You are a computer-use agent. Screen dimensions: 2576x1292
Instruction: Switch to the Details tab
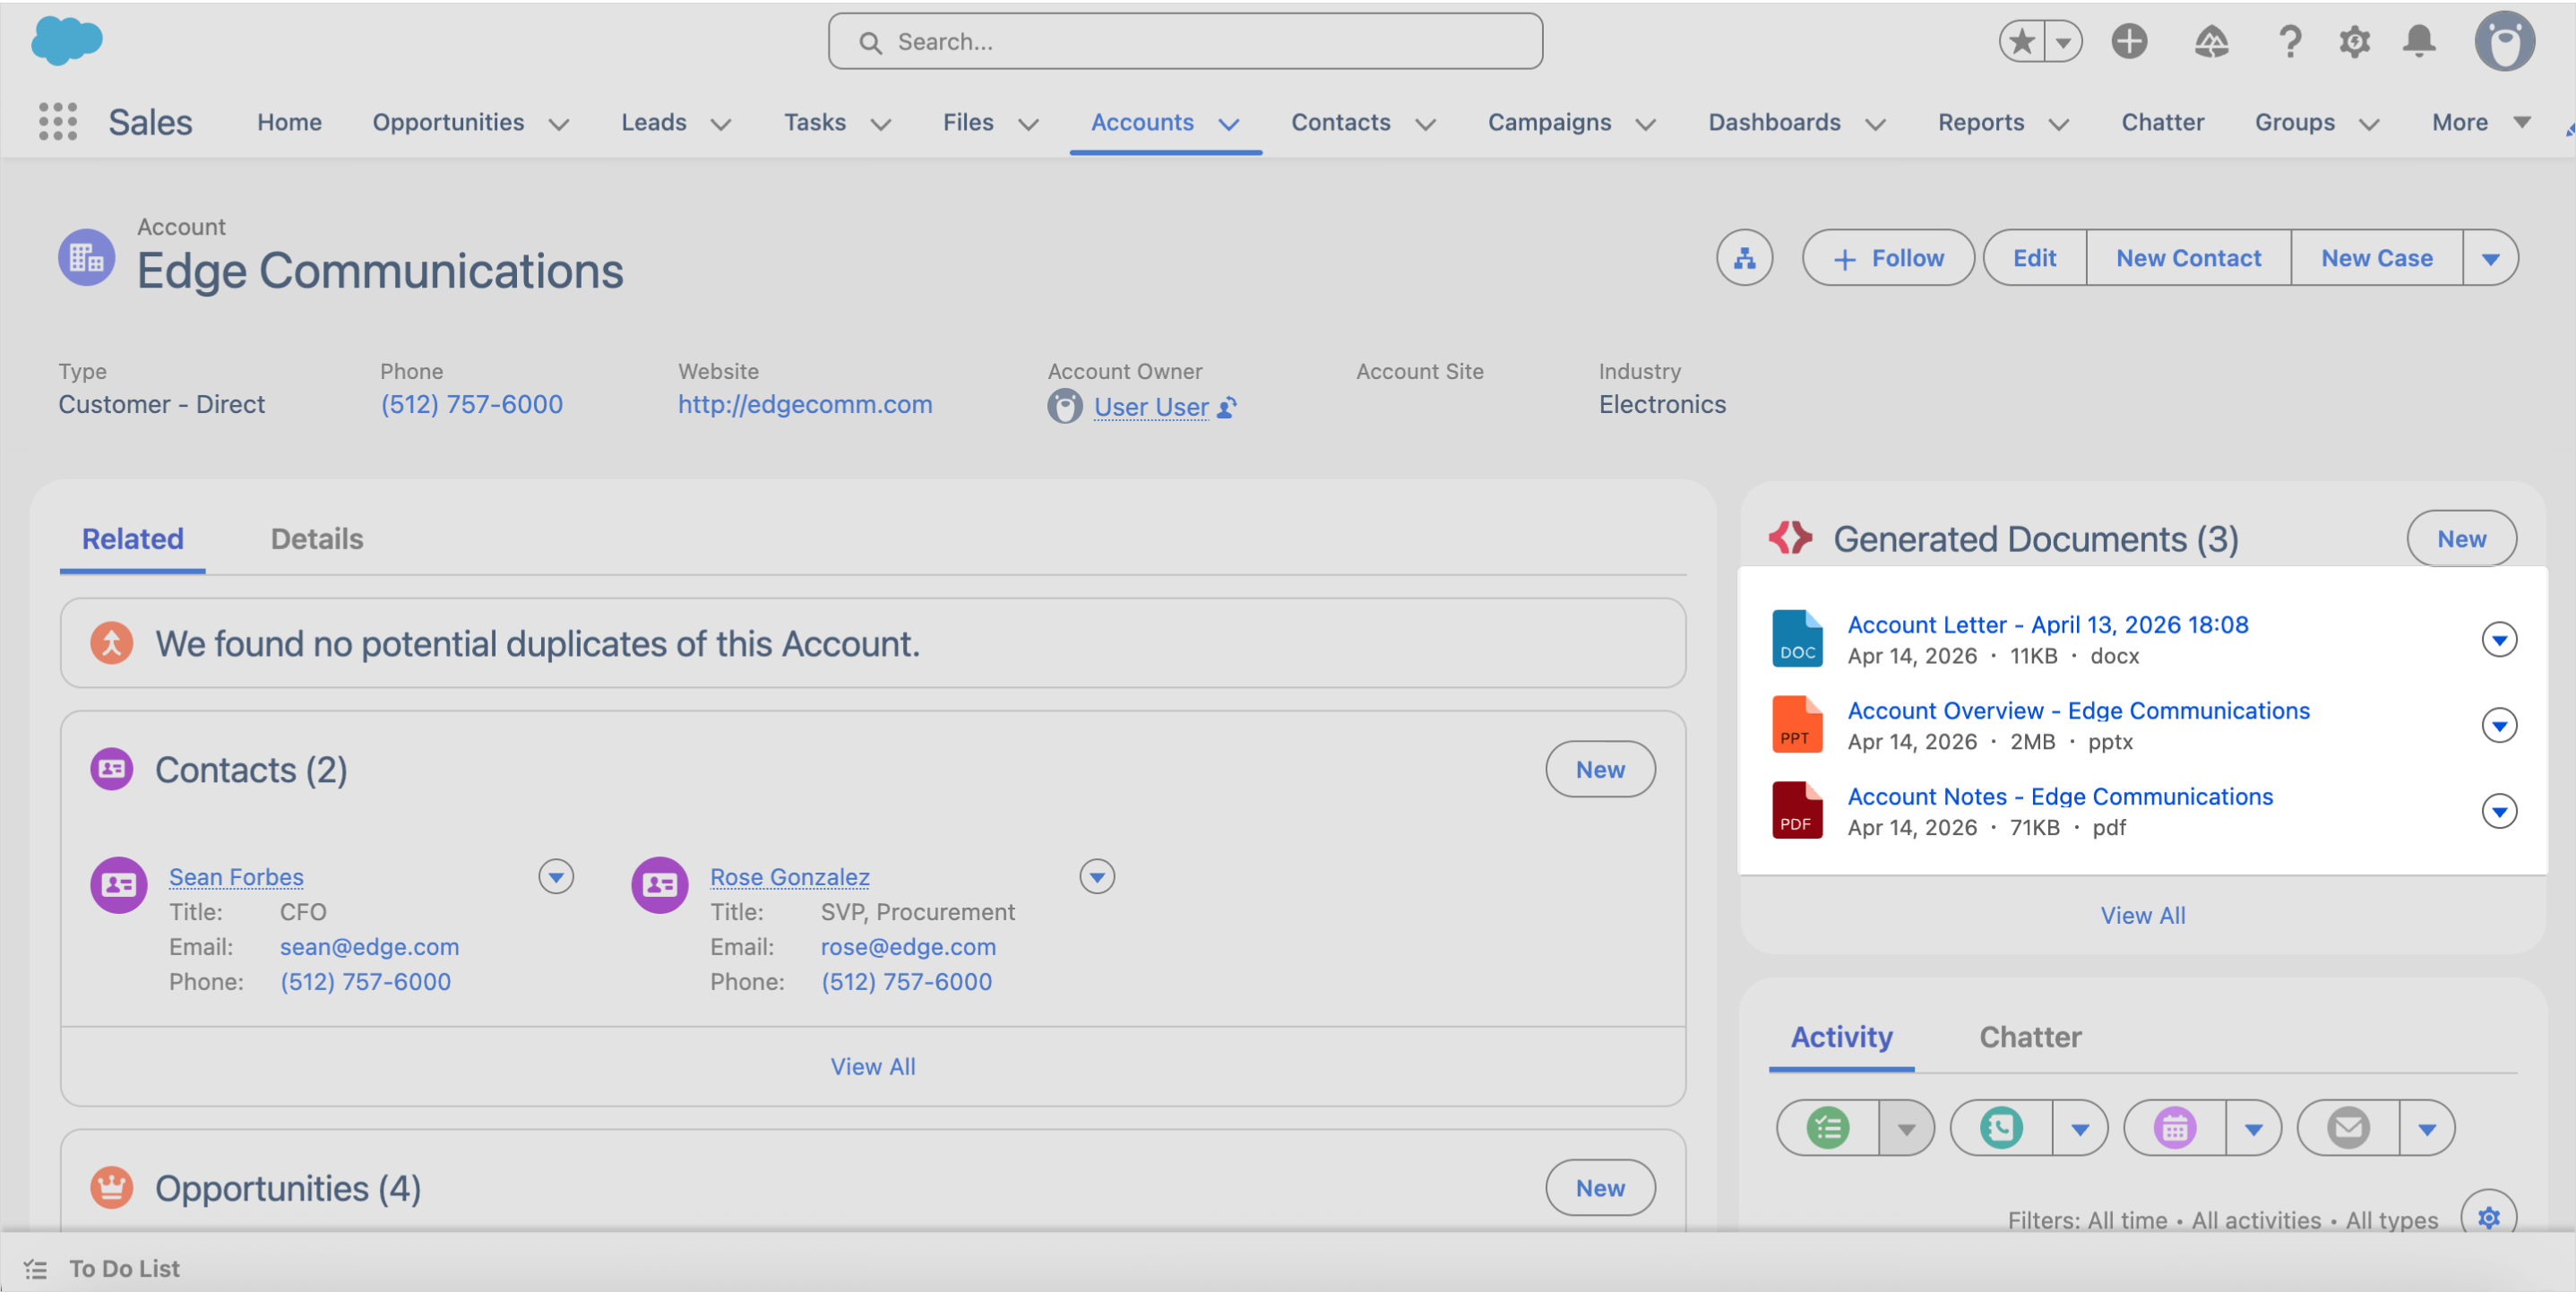tap(317, 539)
